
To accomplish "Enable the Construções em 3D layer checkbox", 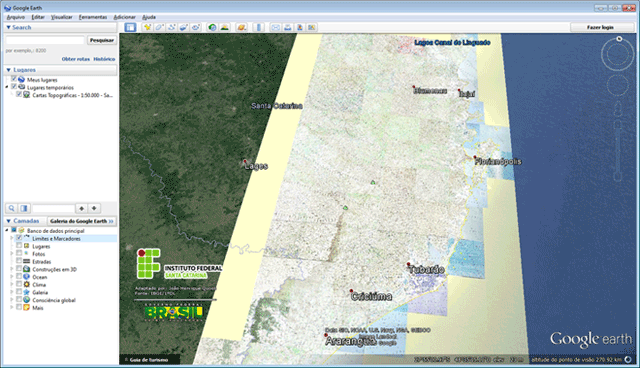I will click(19, 269).
